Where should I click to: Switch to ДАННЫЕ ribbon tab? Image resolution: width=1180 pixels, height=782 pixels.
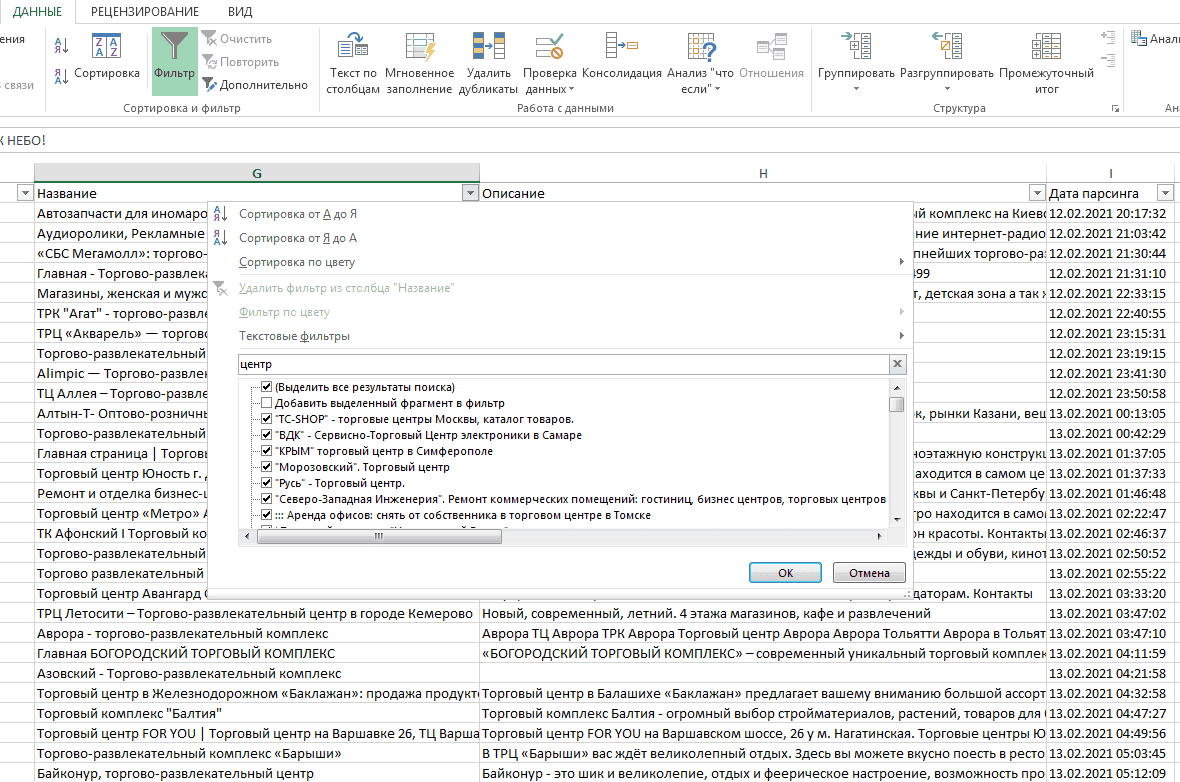[x=37, y=11]
